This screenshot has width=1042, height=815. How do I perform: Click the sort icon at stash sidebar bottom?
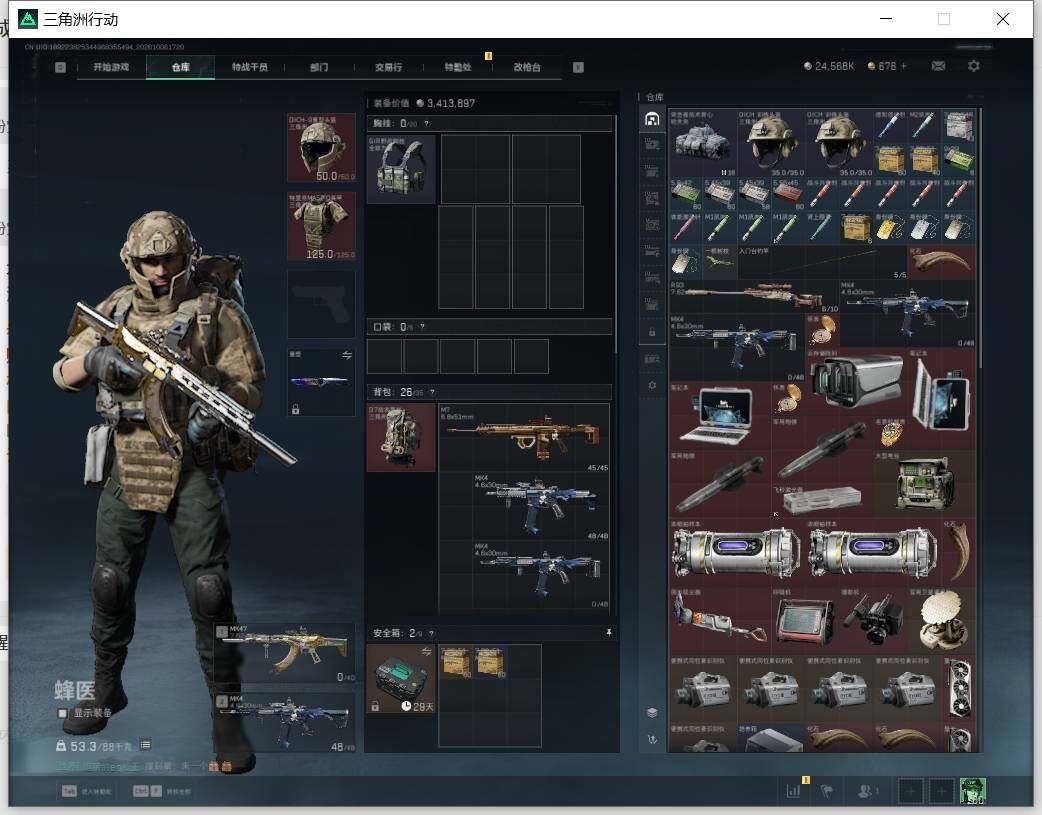[652, 739]
